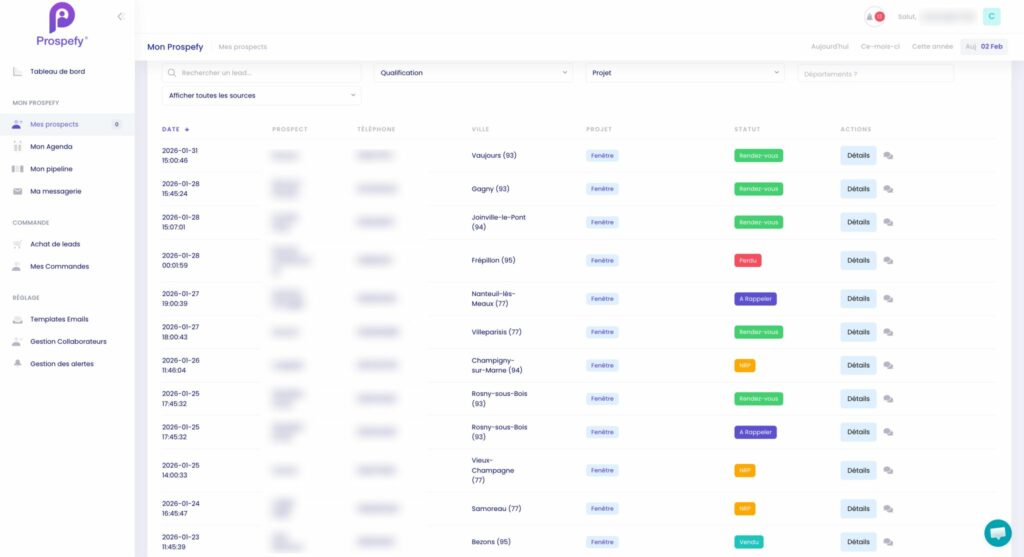The image size is (1024, 557).
Task: Open chat bubble icon for Frépillon row
Action: (888, 261)
